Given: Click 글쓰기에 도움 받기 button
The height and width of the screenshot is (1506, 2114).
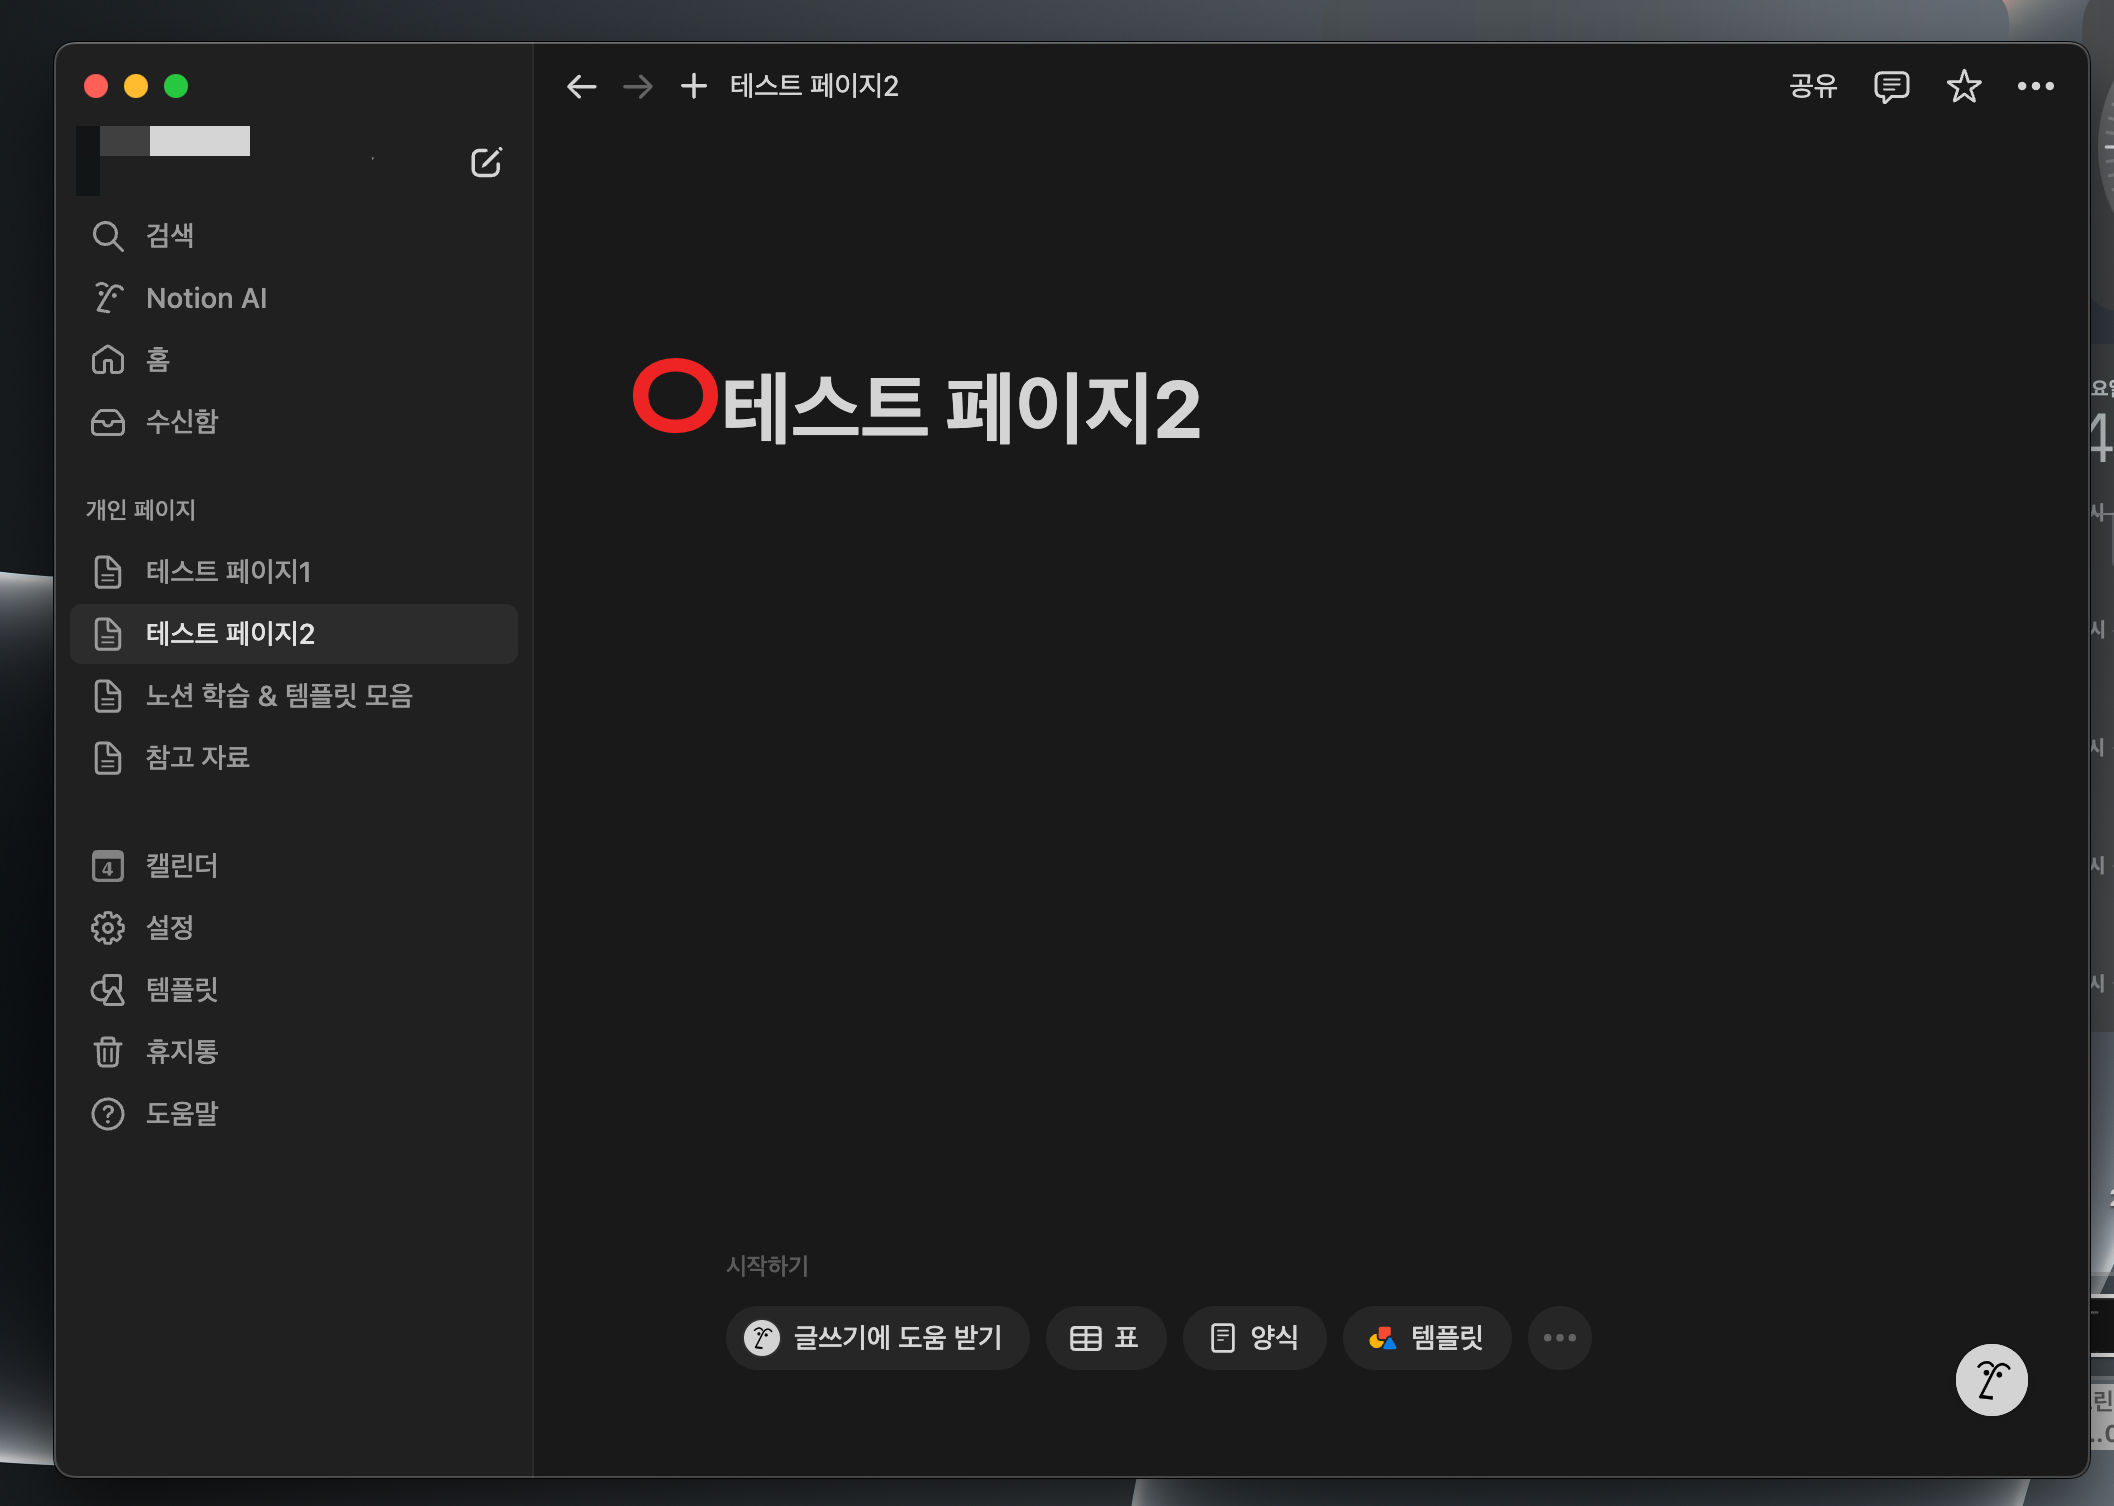Looking at the screenshot, I should [x=877, y=1338].
